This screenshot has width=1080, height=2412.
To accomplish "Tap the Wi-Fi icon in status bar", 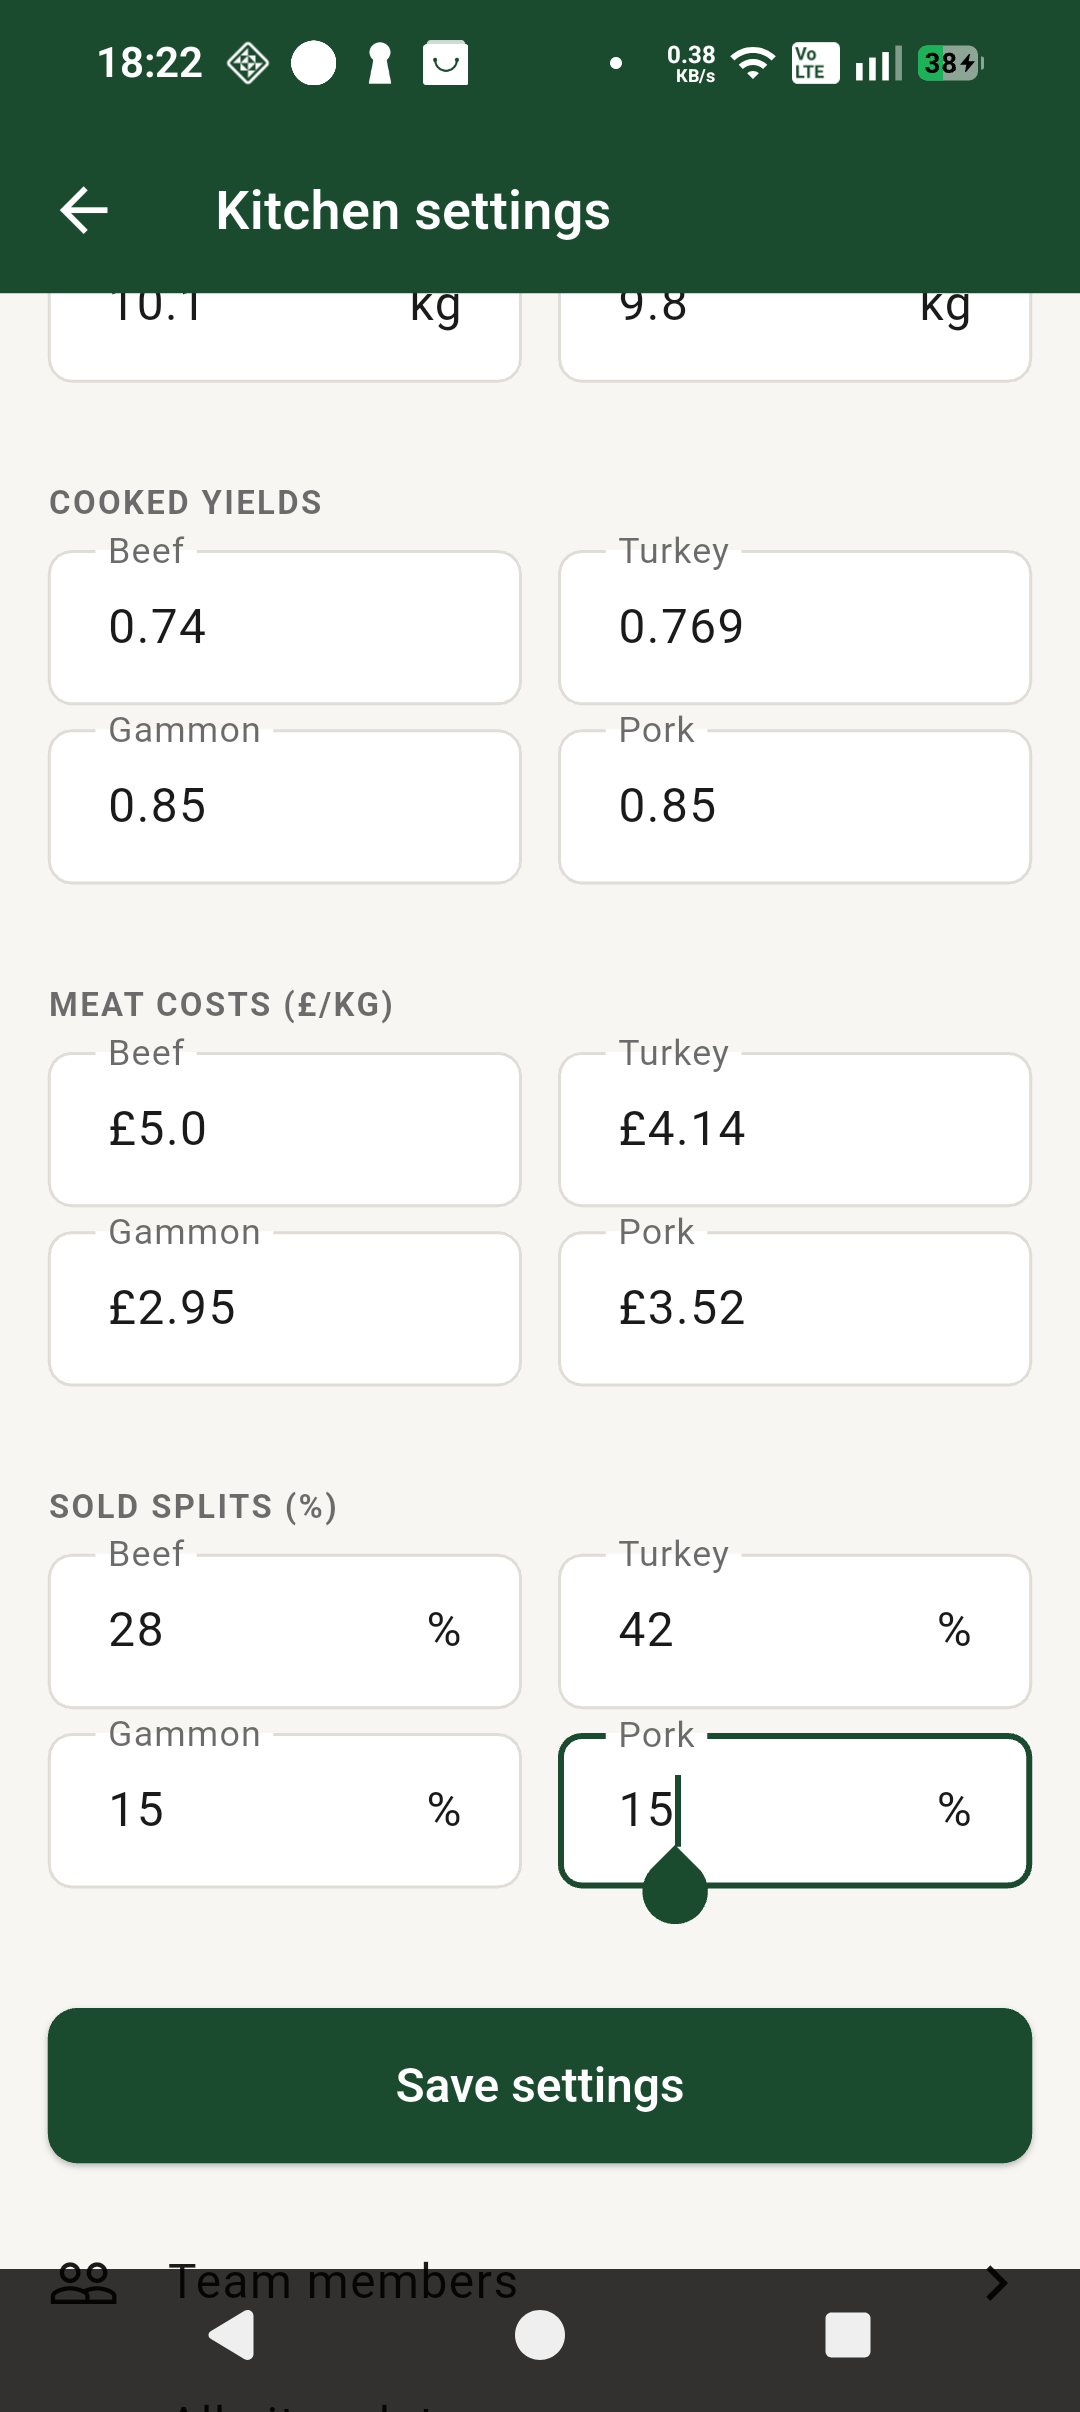I will click(753, 64).
